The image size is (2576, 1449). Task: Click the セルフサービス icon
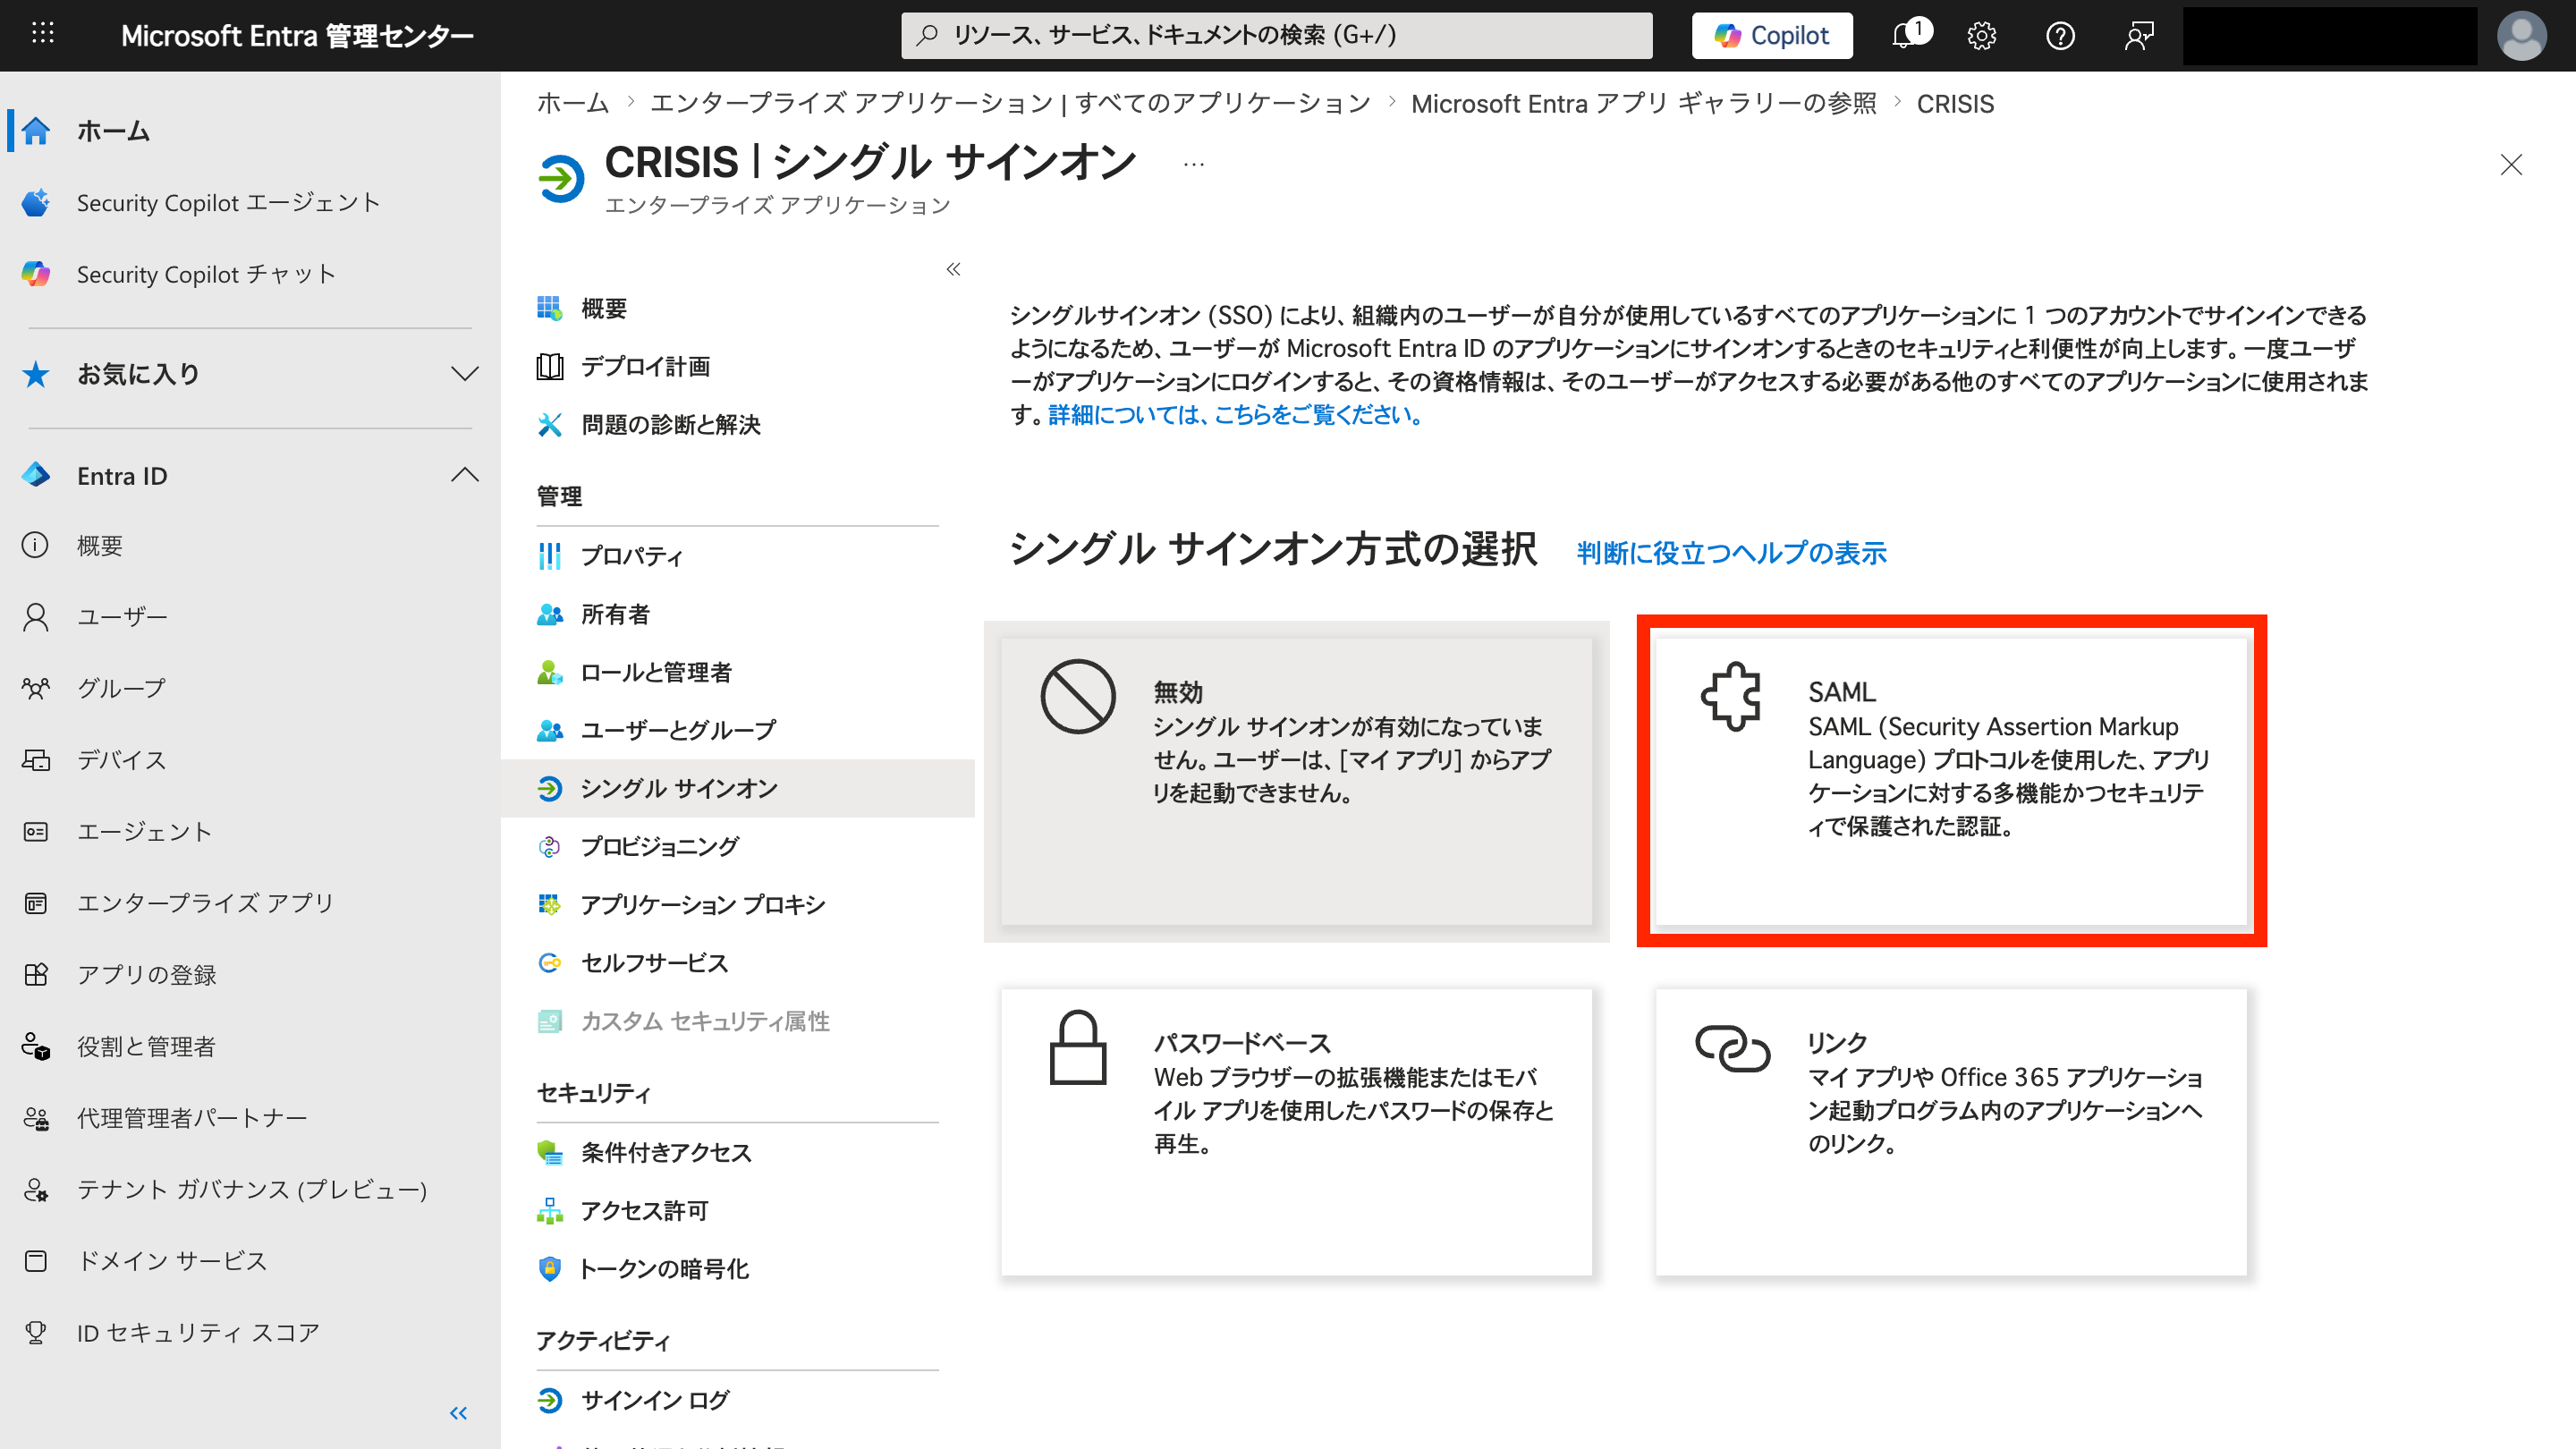[549, 963]
